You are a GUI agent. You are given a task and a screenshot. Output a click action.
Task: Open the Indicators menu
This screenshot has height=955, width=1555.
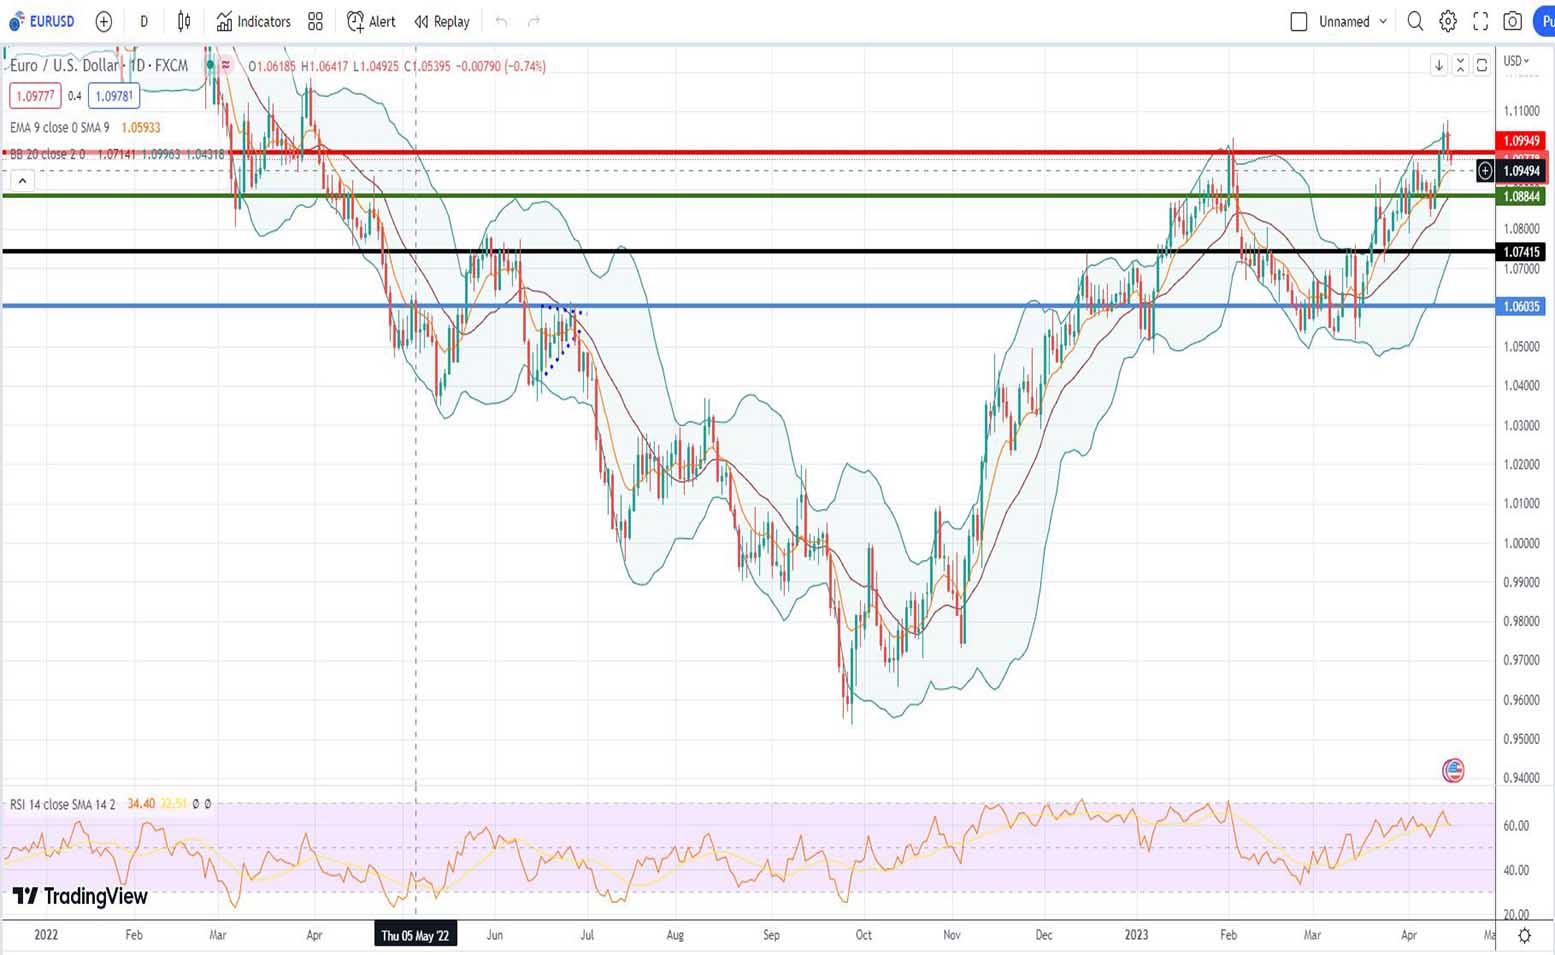click(254, 21)
